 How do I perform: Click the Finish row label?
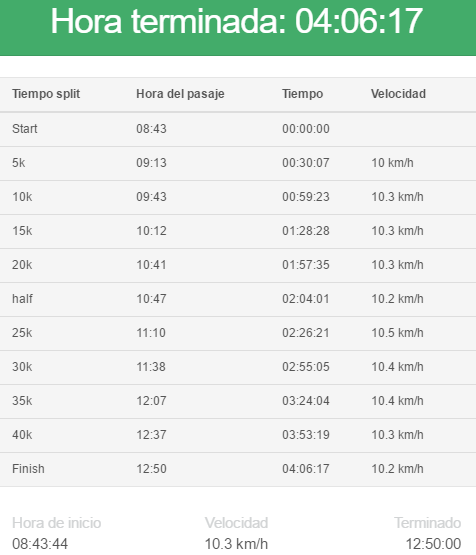(28, 469)
